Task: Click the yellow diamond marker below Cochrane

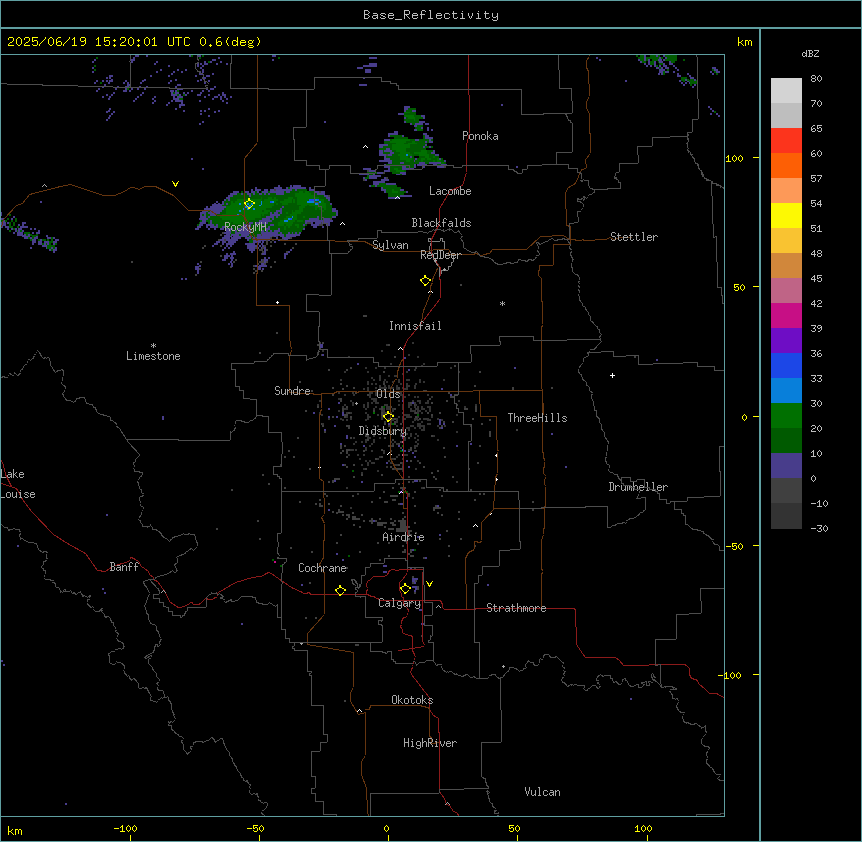Action: pos(340,591)
